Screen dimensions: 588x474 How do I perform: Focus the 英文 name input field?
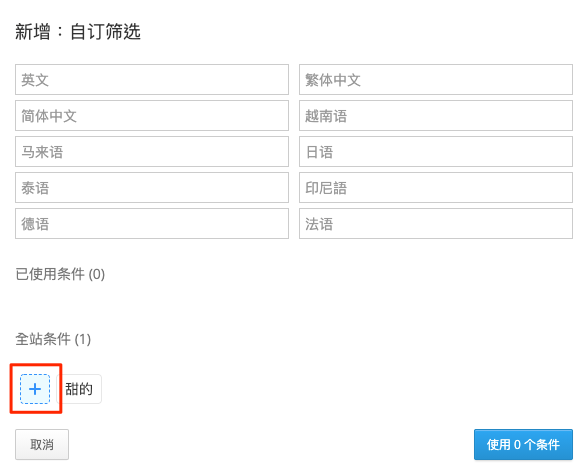[x=152, y=80]
